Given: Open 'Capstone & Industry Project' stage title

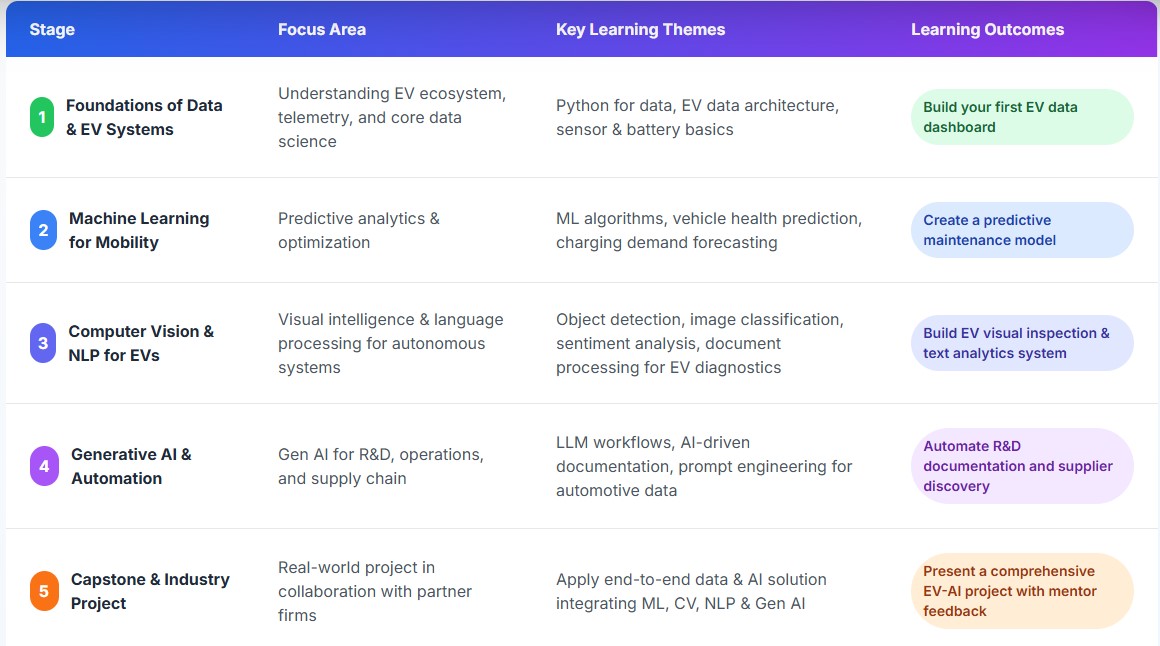Looking at the screenshot, I should [149, 591].
